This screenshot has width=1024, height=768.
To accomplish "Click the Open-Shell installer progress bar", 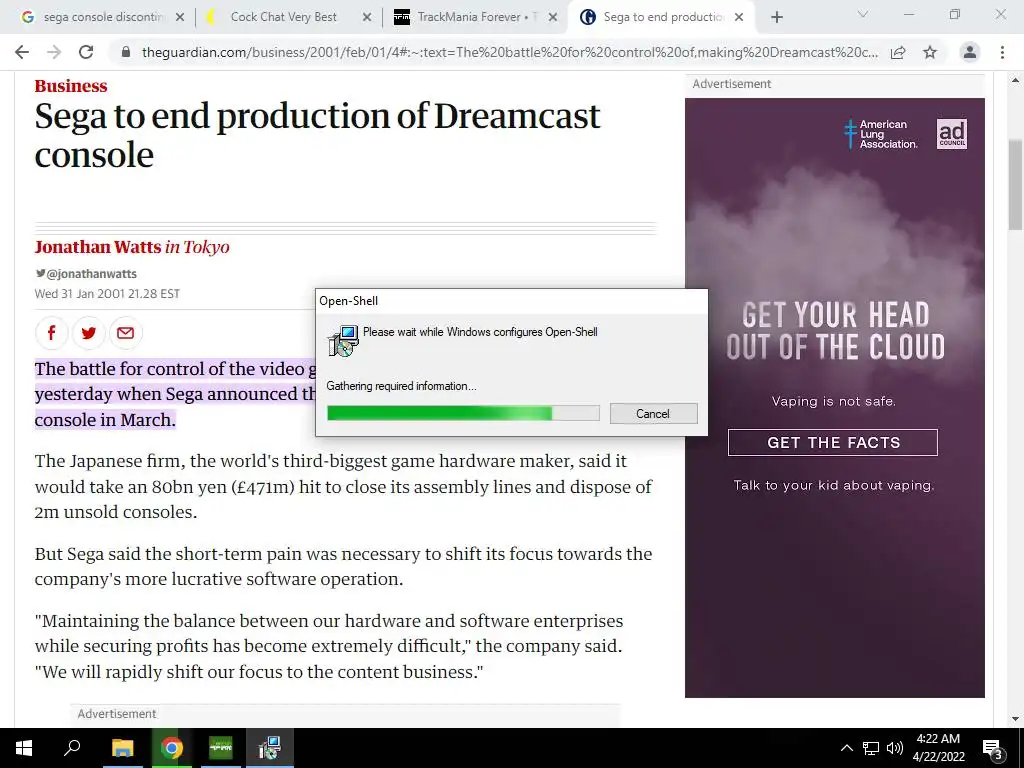I will click(463, 413).
